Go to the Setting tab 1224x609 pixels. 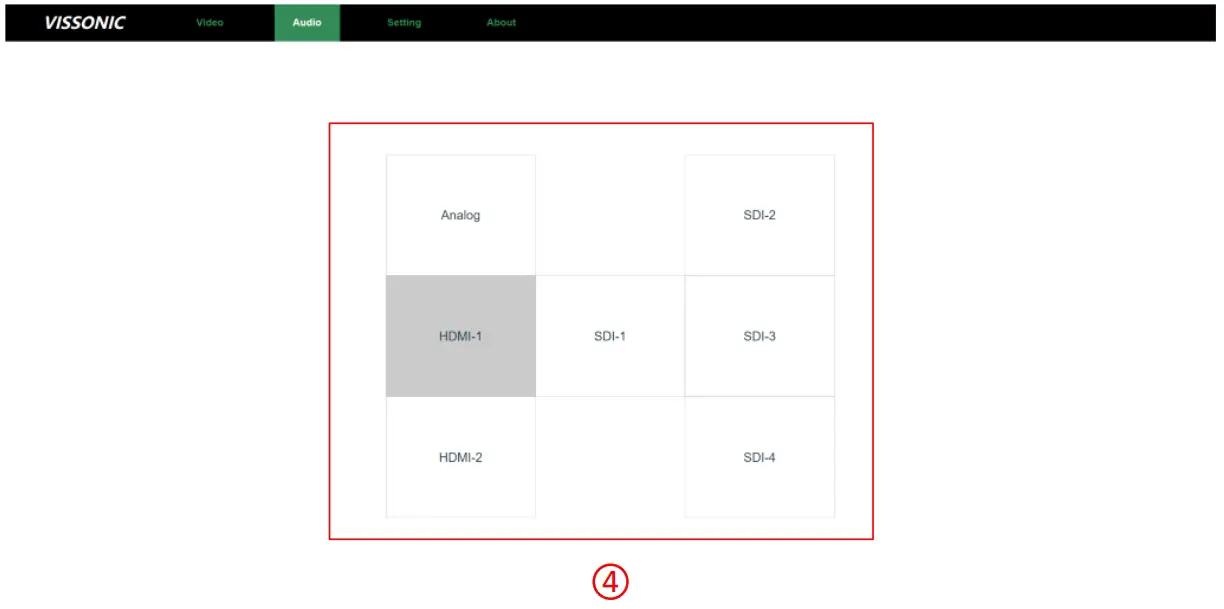point(403,22)
